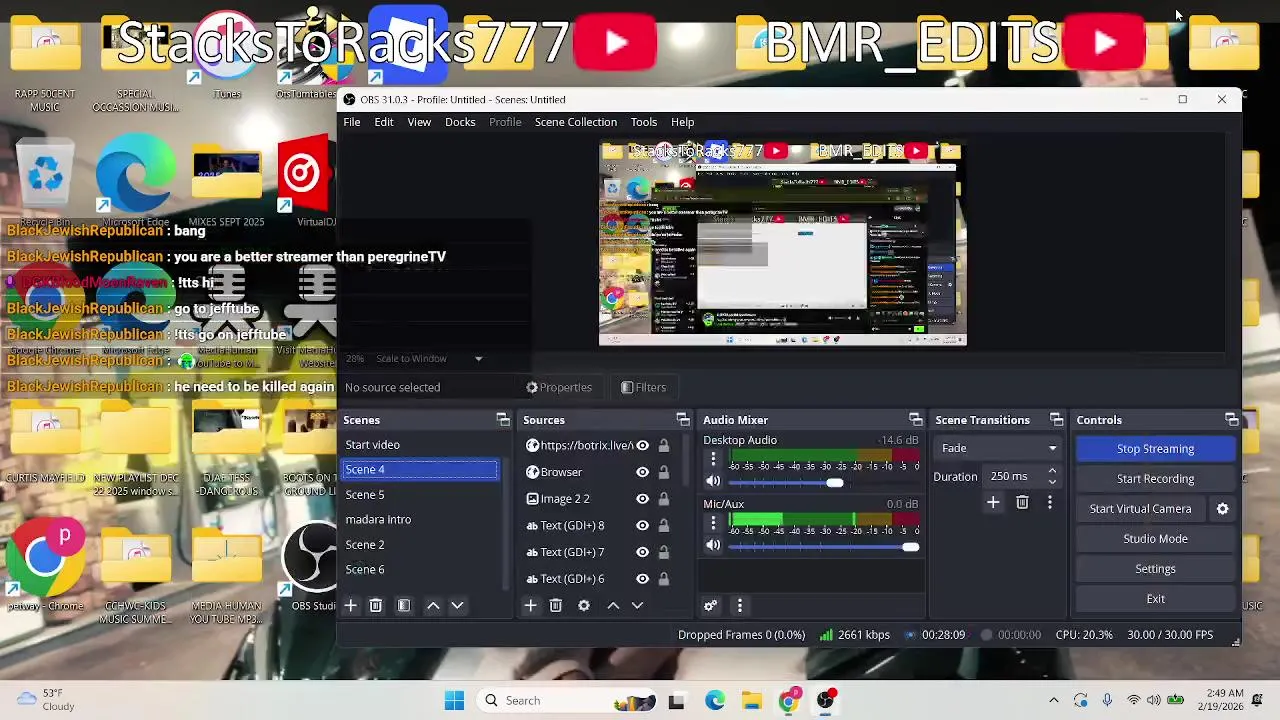Click Start Recording button
Viewport: 1280px width, 720px height.
tap(1156, 479)
